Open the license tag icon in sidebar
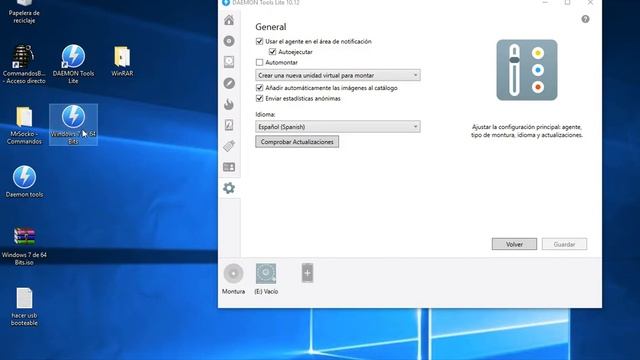The image size is (640, 360). 229,146
